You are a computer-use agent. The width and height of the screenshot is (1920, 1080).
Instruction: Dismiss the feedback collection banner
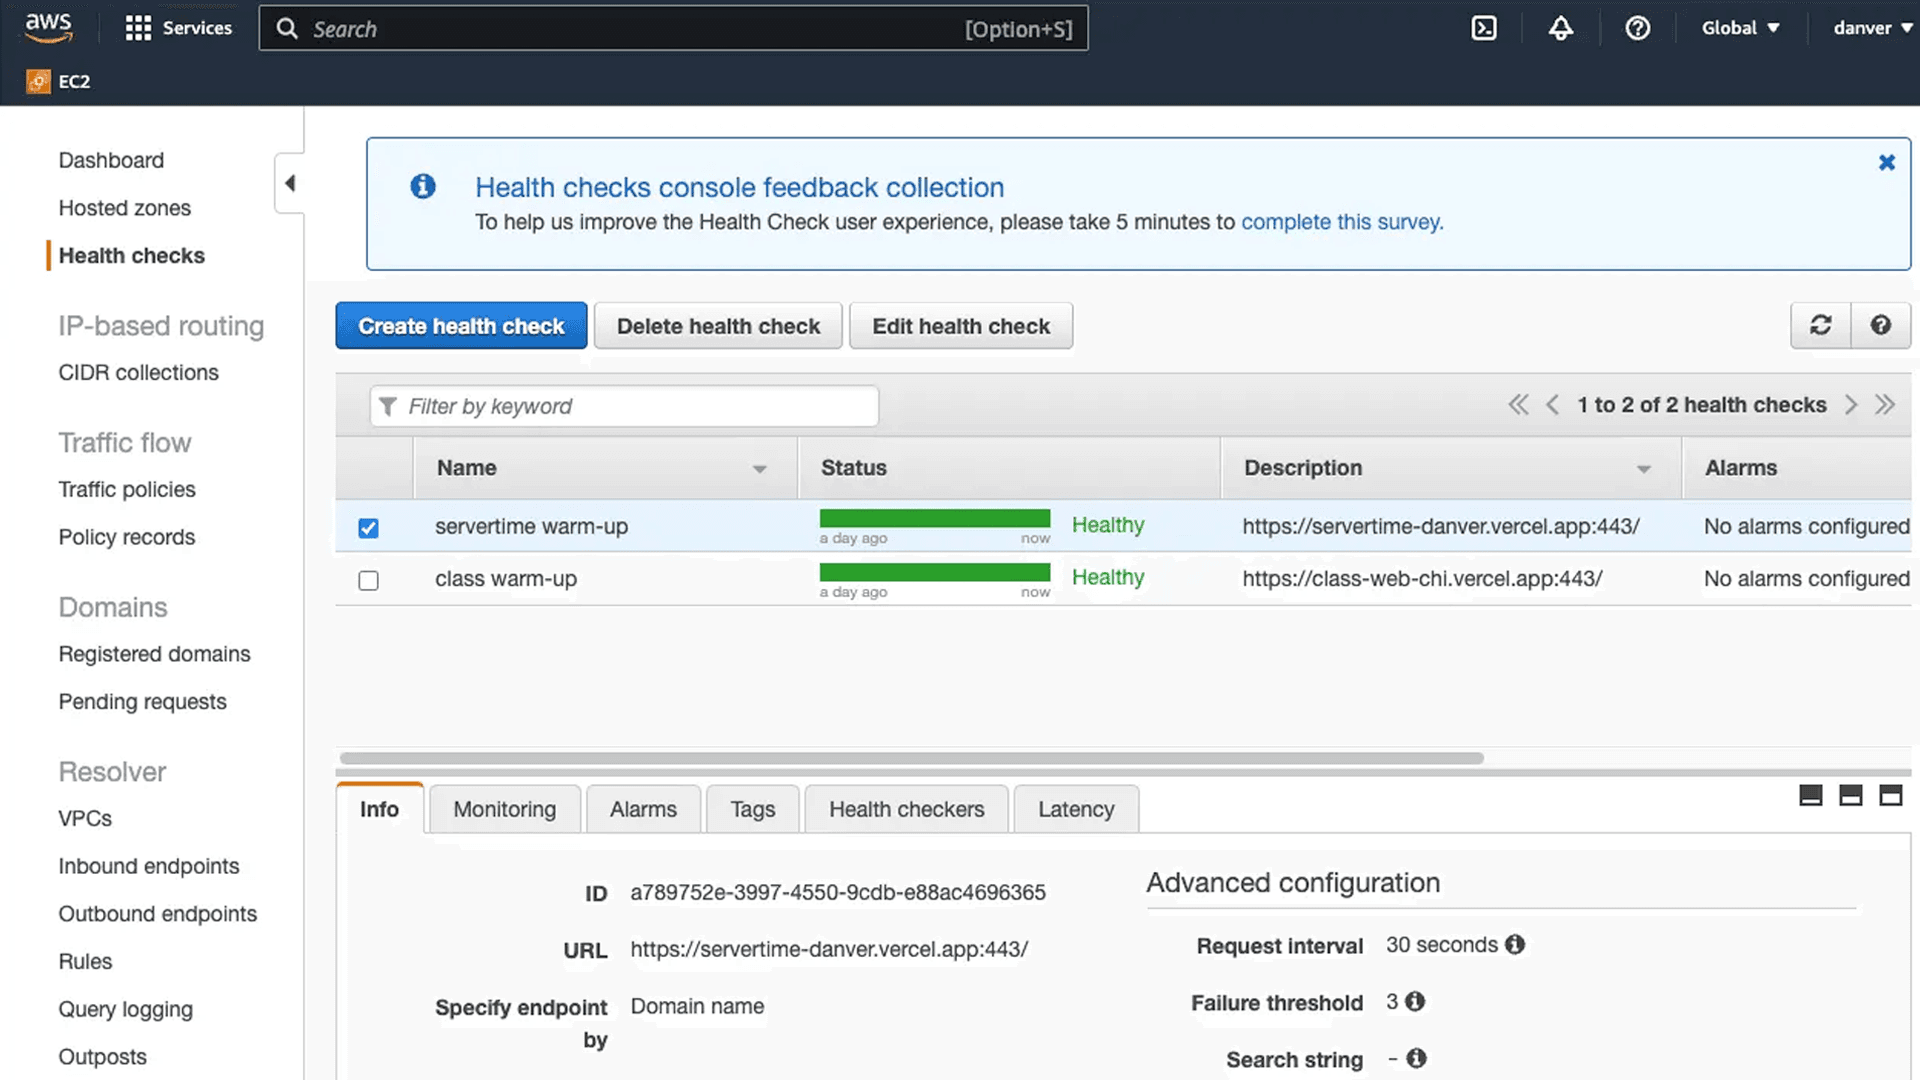point(1886,162)
